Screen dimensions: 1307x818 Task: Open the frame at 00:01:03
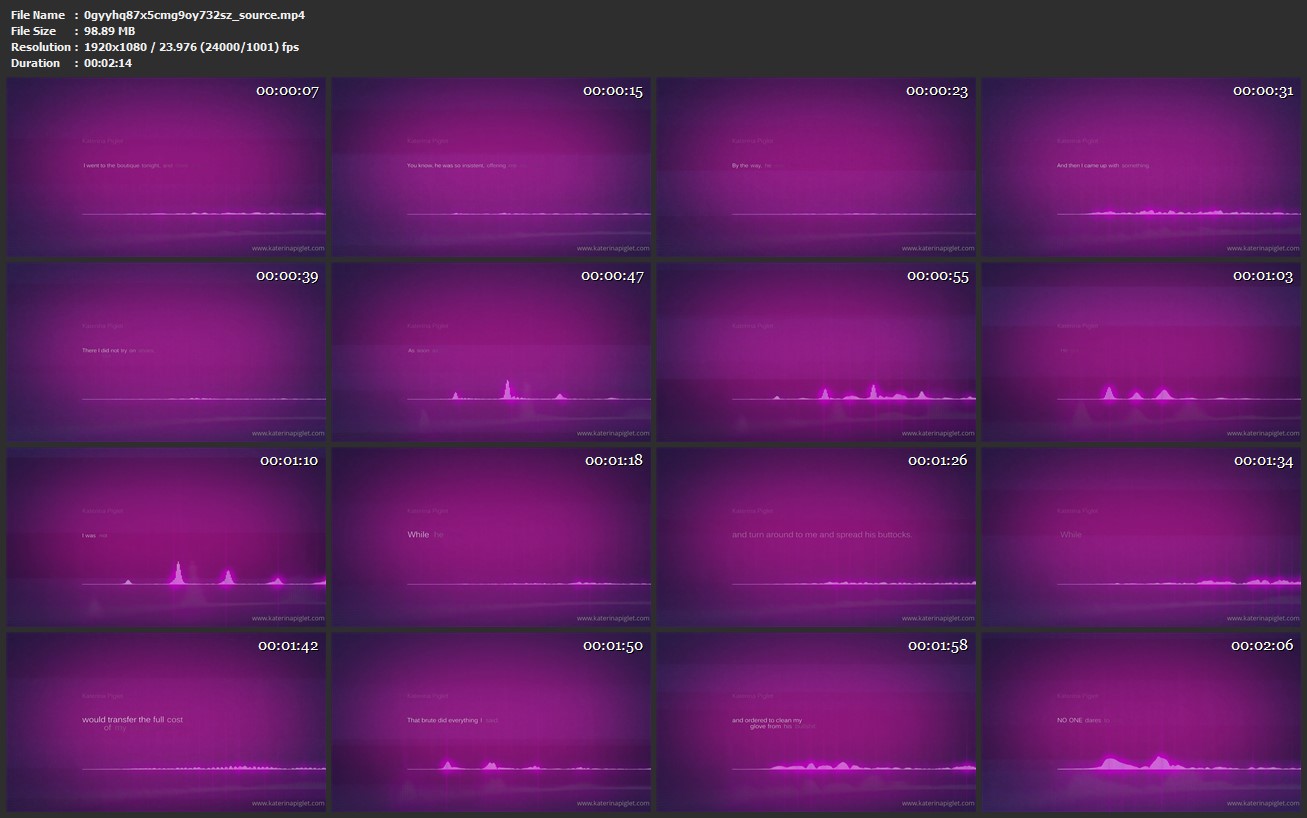coord(1141,352)
